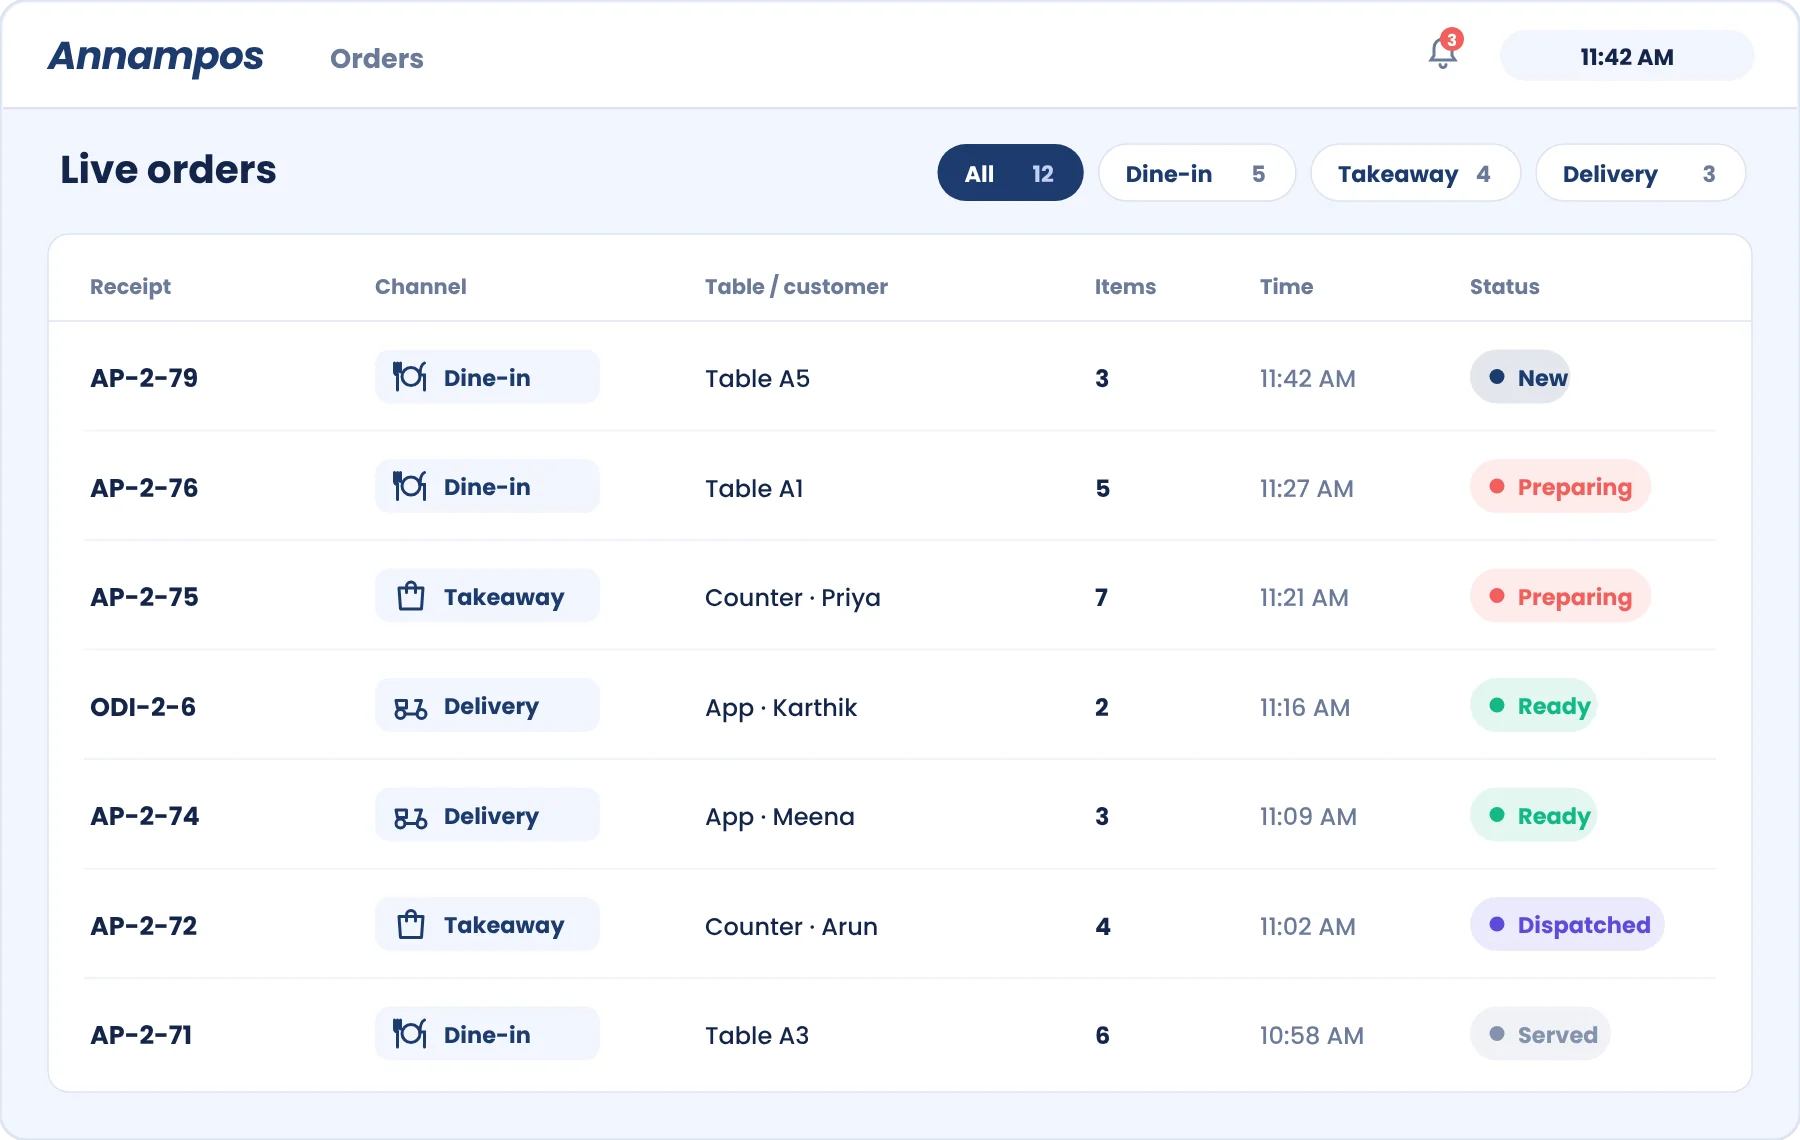
Task: Select the App · Karthik cell
Action: 781,708
